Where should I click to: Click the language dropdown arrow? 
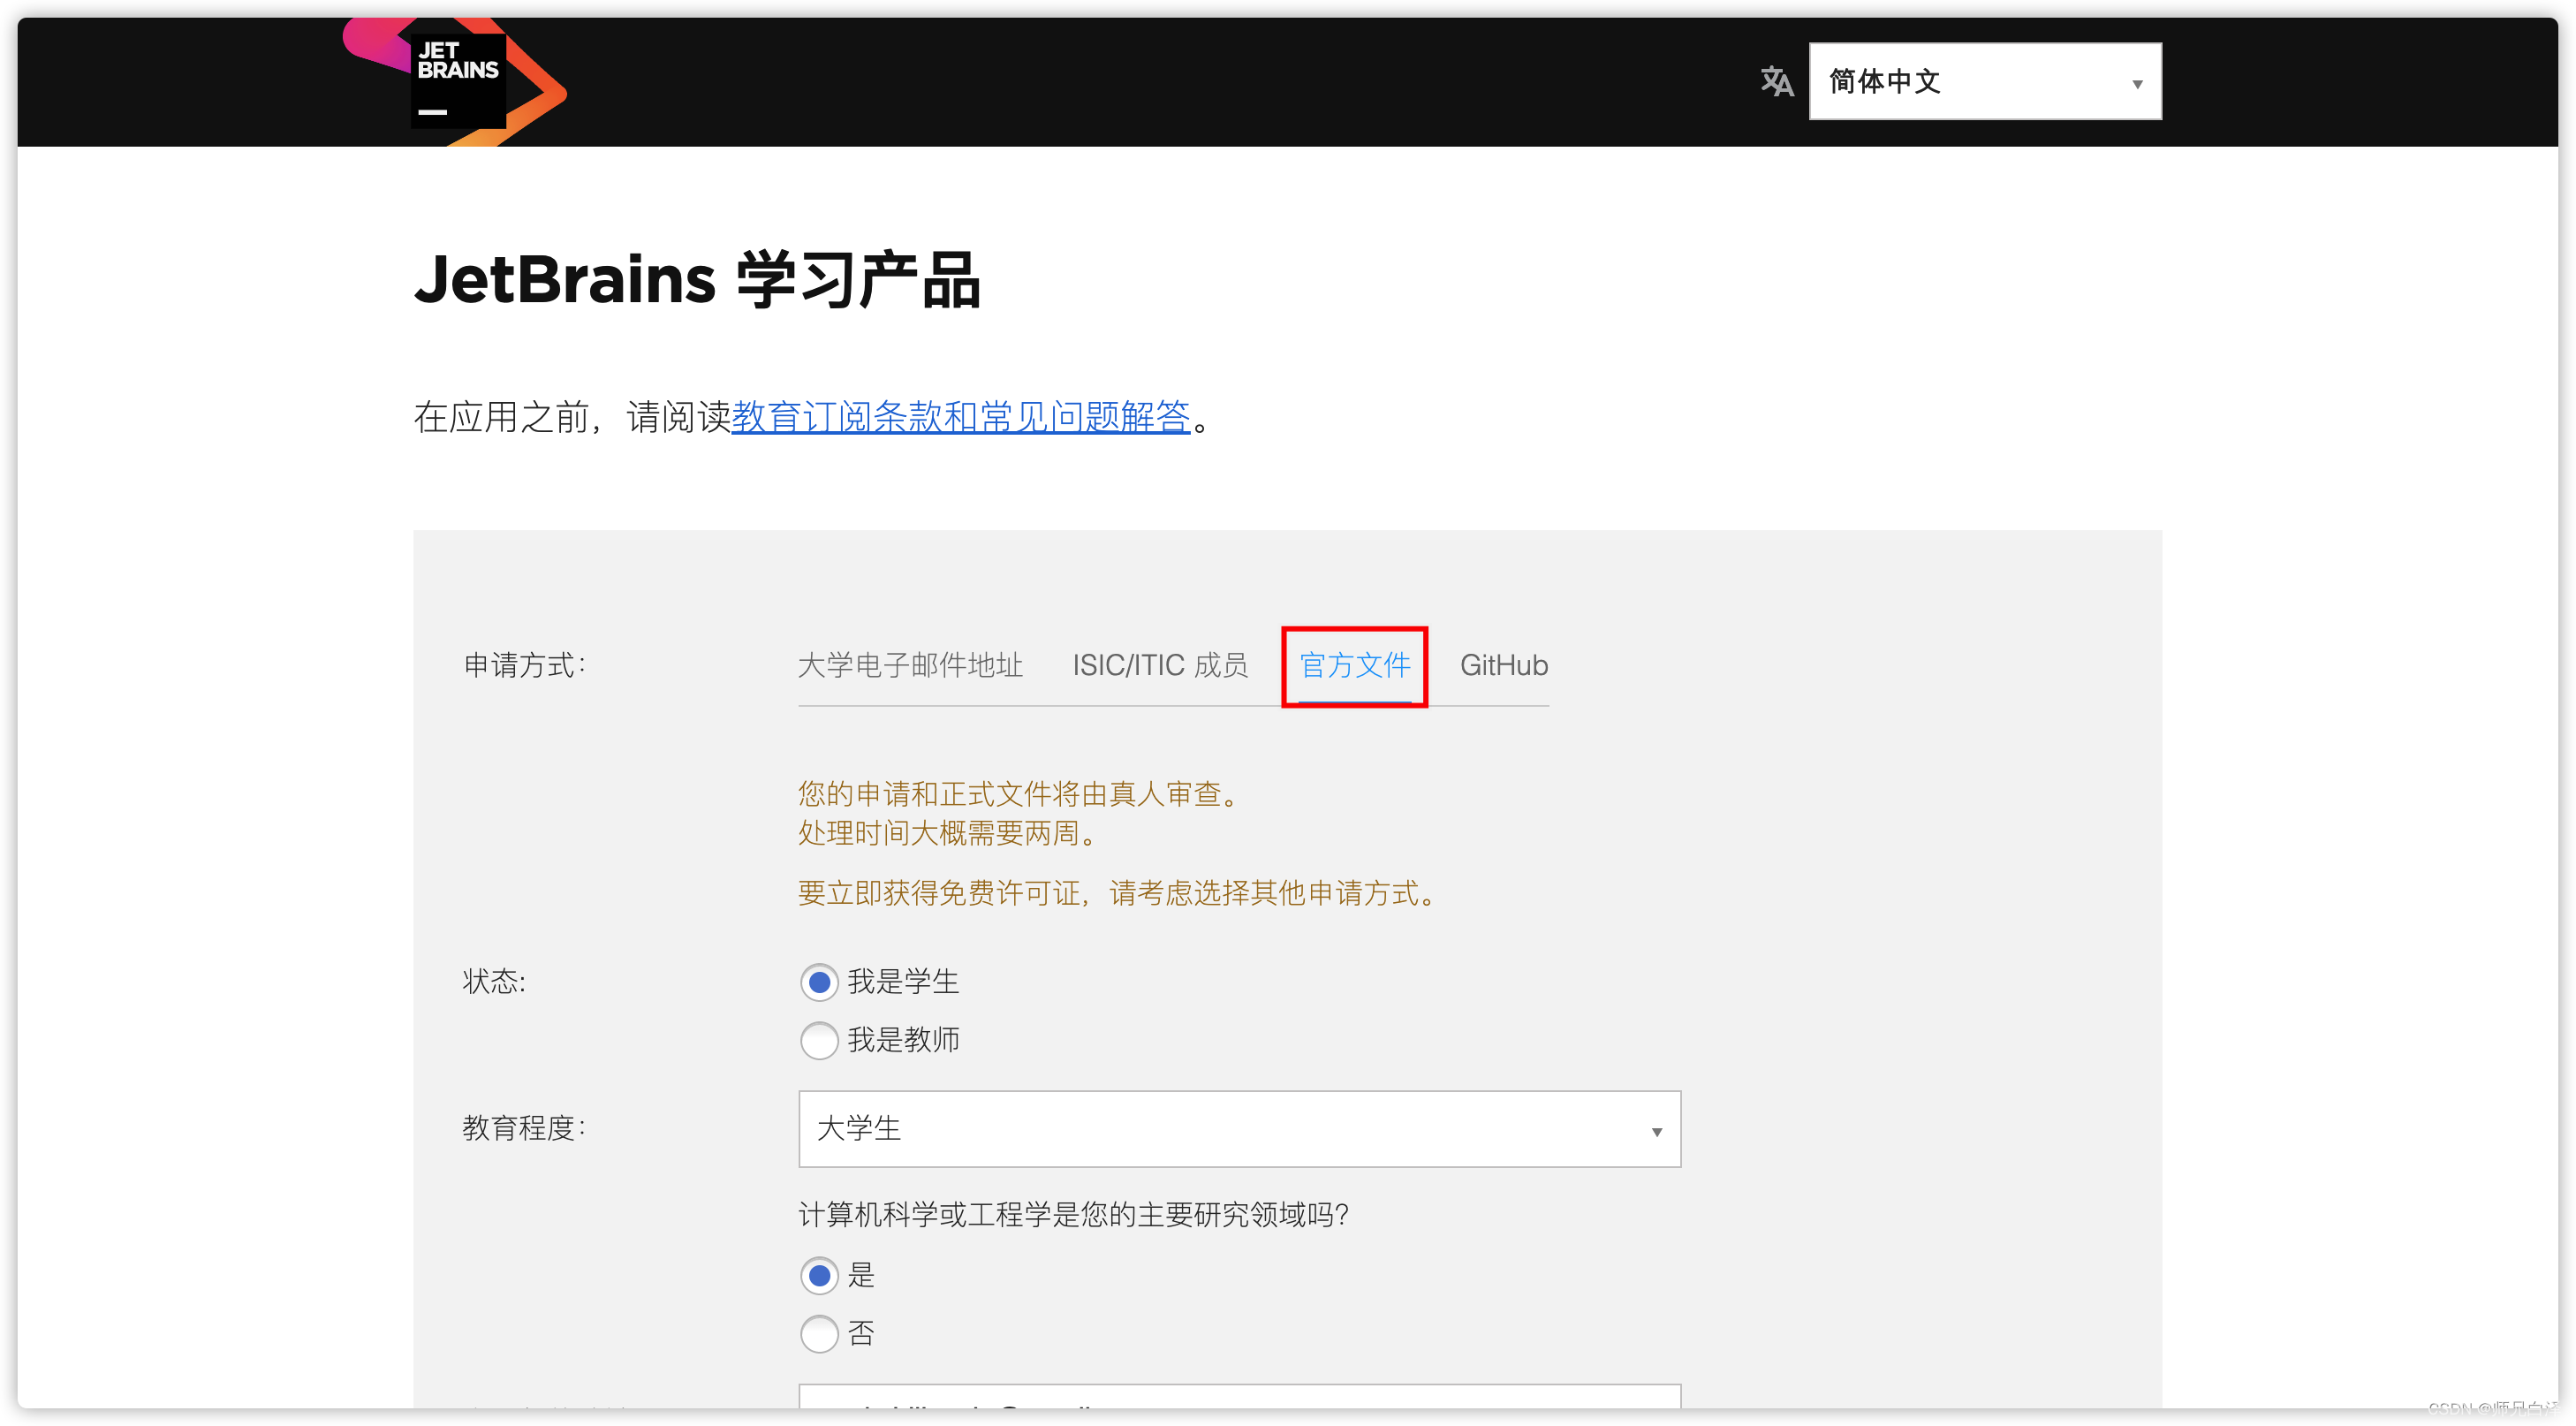point(2136,84)
